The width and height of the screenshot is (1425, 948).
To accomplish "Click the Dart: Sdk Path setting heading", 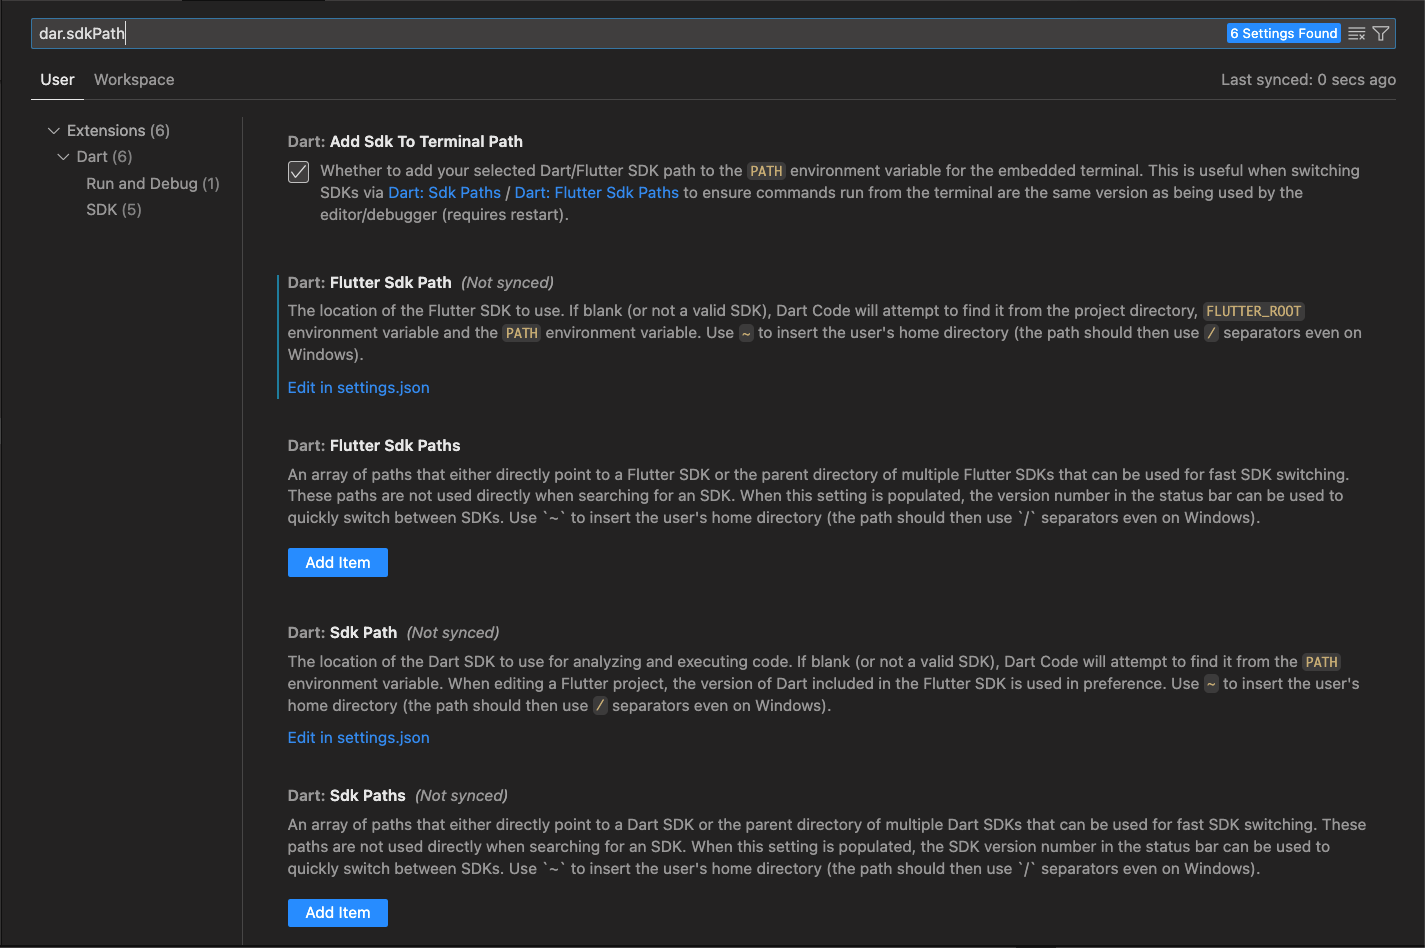I will click(x=343, y=633).
